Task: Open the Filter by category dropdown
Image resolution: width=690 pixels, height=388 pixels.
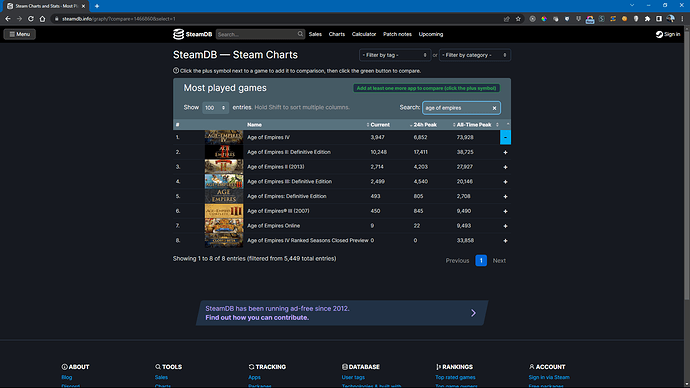Action: click(474, 55)
